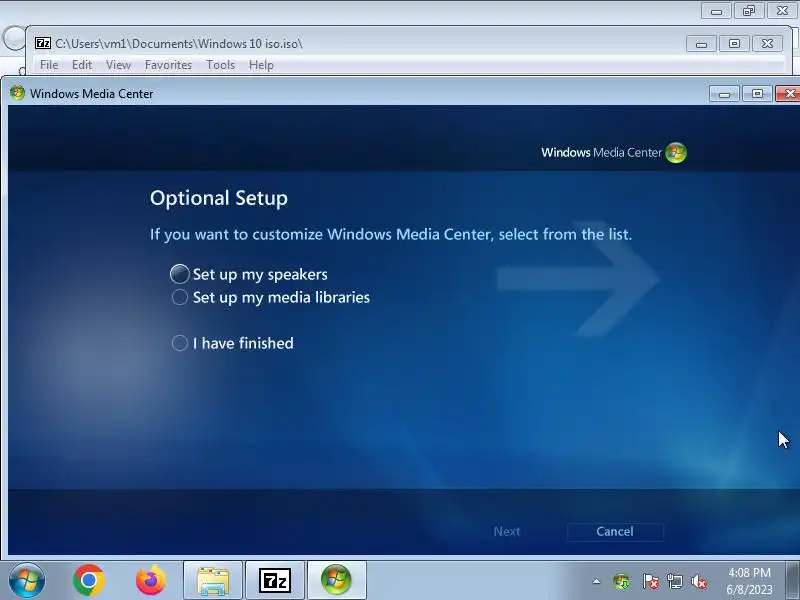Screen dimensions: 800x600
Task: Switch to 7-Zip taskbar button
Action: pos(275,581)
